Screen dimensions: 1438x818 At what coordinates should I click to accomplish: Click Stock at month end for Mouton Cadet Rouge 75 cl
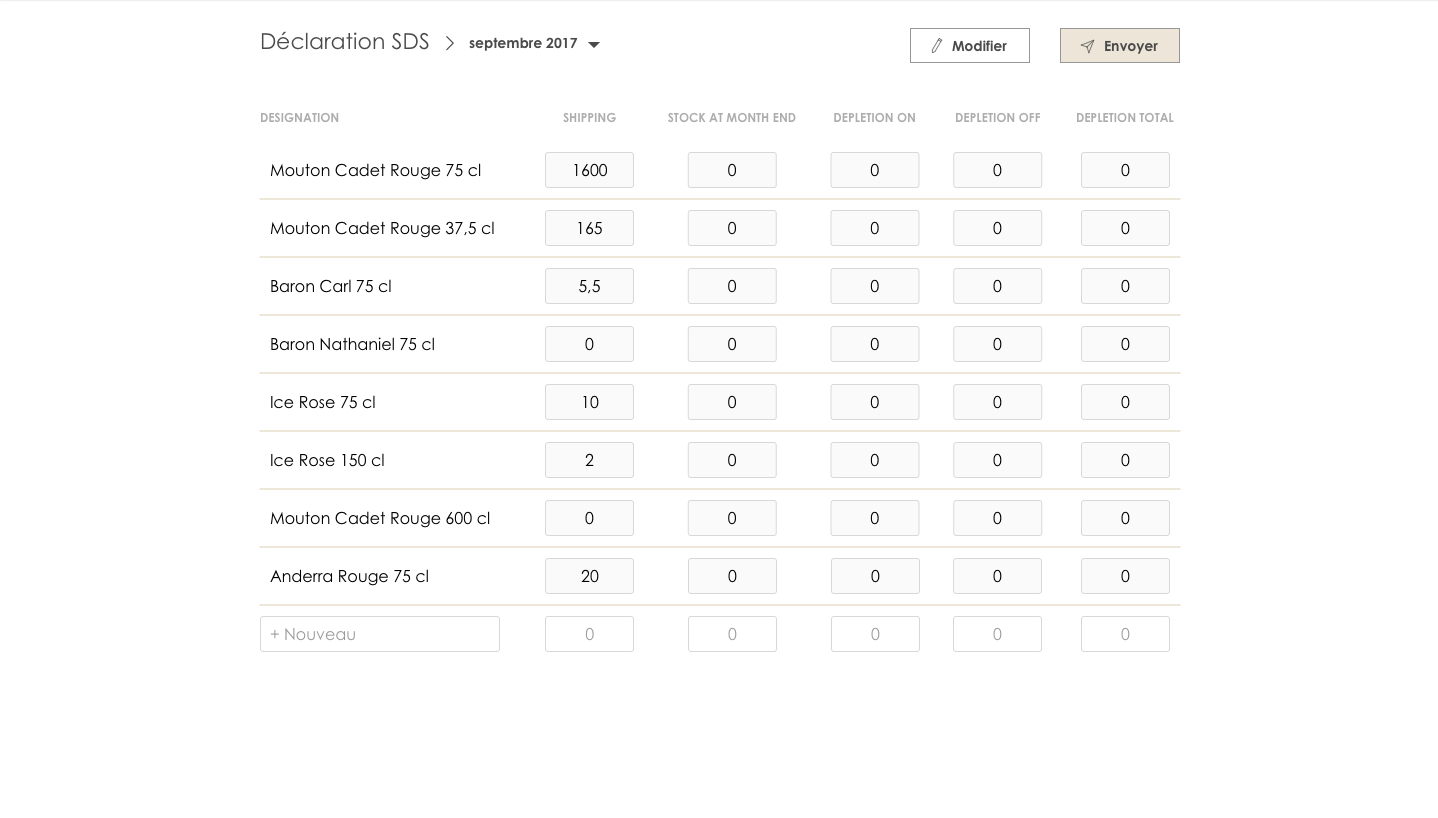[732, 170]
